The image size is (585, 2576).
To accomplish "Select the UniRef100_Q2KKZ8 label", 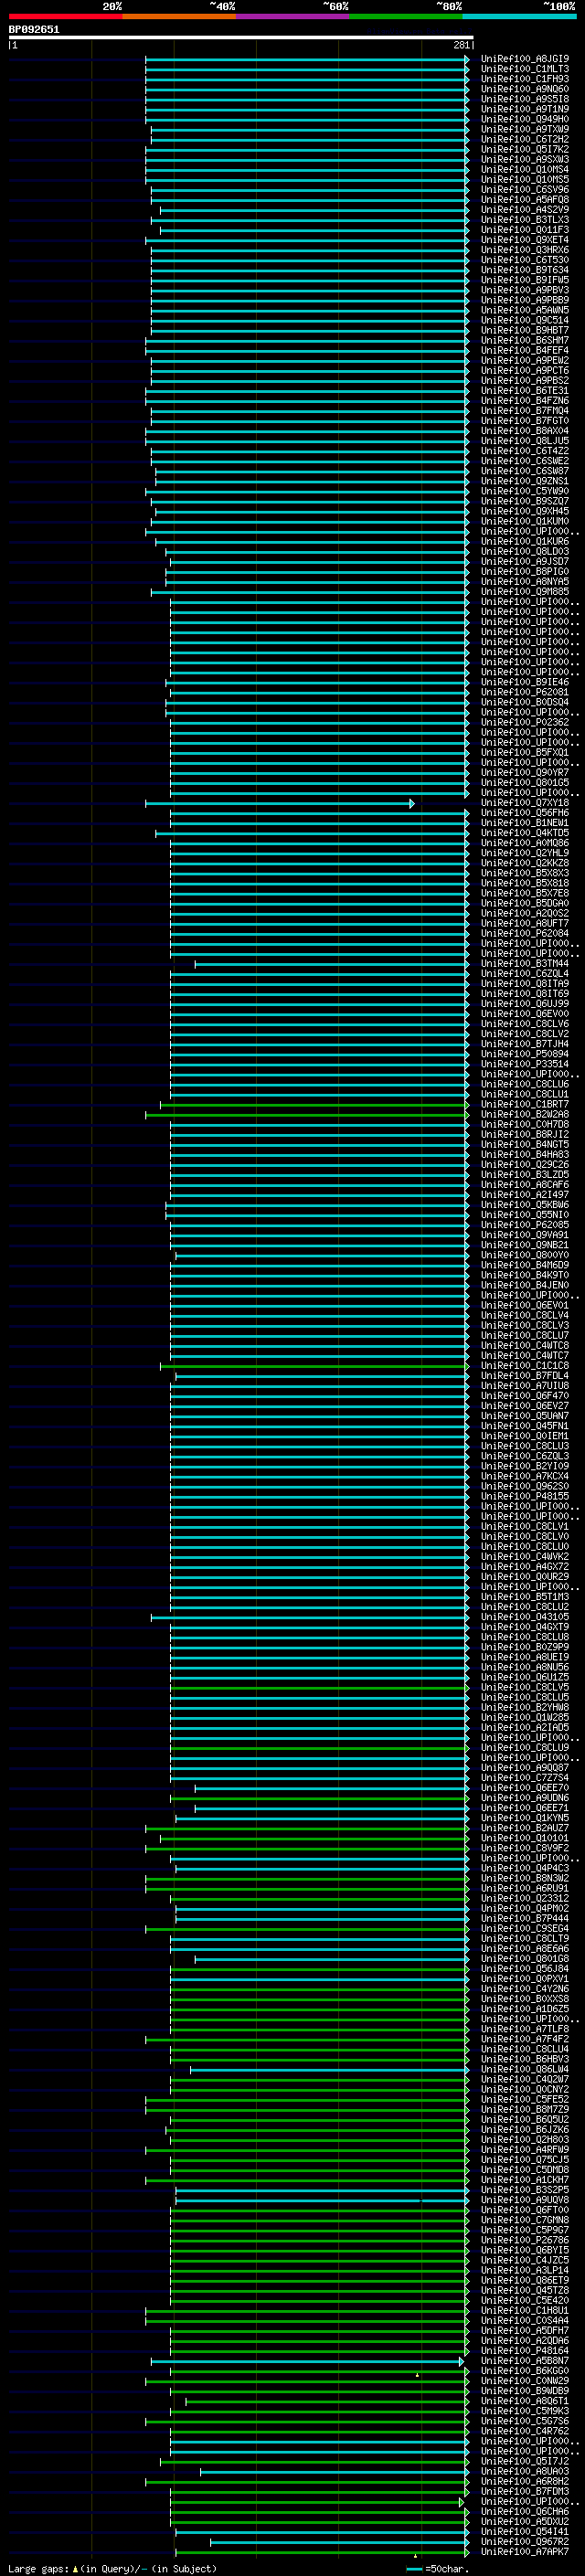I will [525, 863].
